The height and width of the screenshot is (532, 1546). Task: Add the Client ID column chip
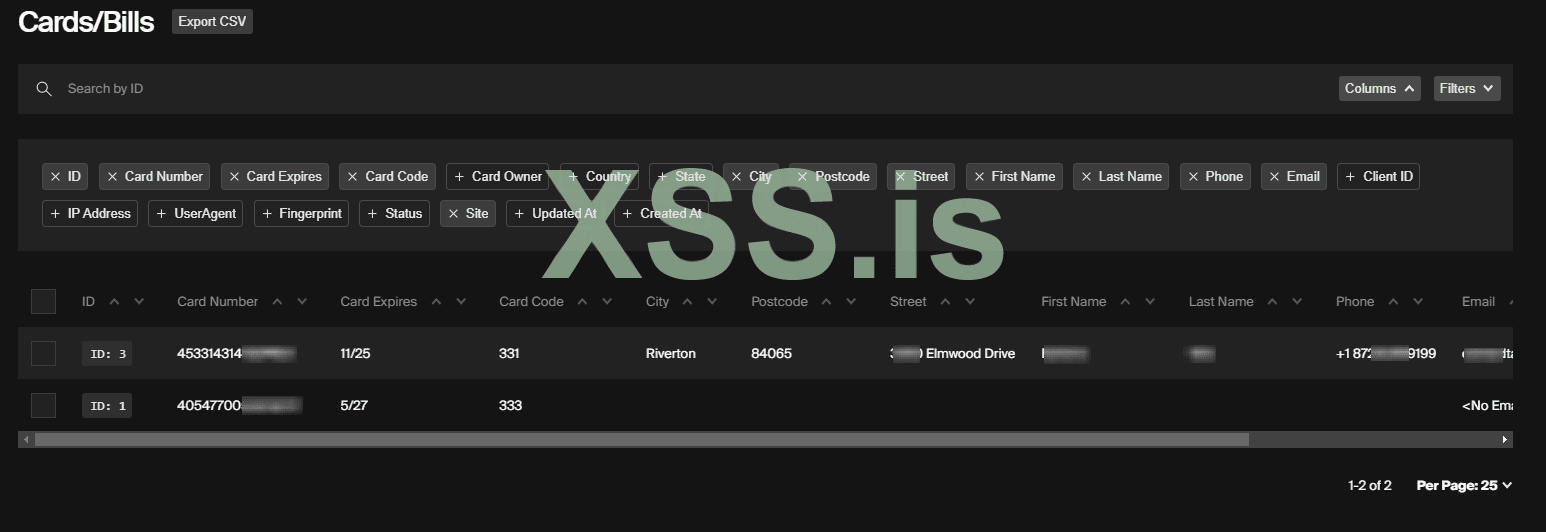1378,177
